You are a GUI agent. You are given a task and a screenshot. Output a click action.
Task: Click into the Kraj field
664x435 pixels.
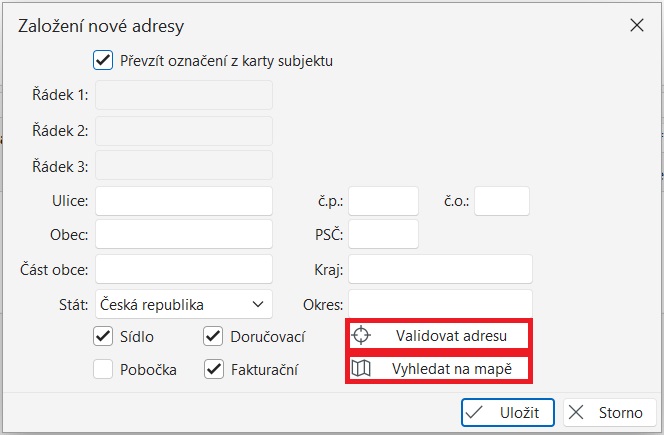[440, 269]
